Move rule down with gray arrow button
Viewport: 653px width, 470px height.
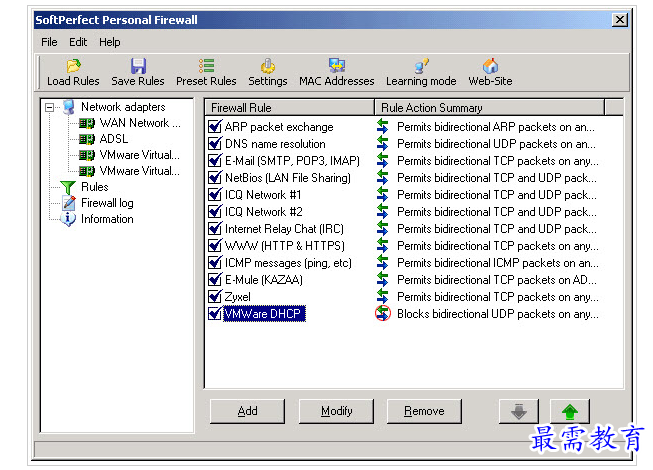[x=519, y=411]
